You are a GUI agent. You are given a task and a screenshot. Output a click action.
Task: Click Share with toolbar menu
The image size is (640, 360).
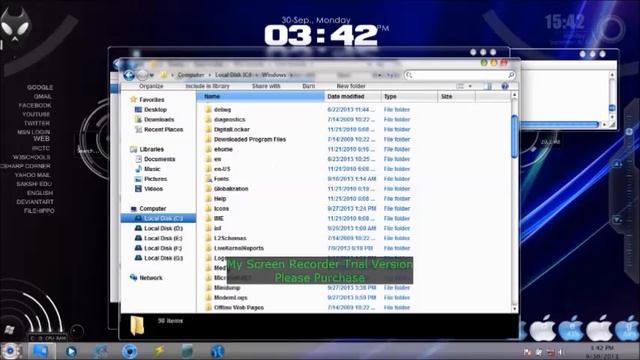266,86
